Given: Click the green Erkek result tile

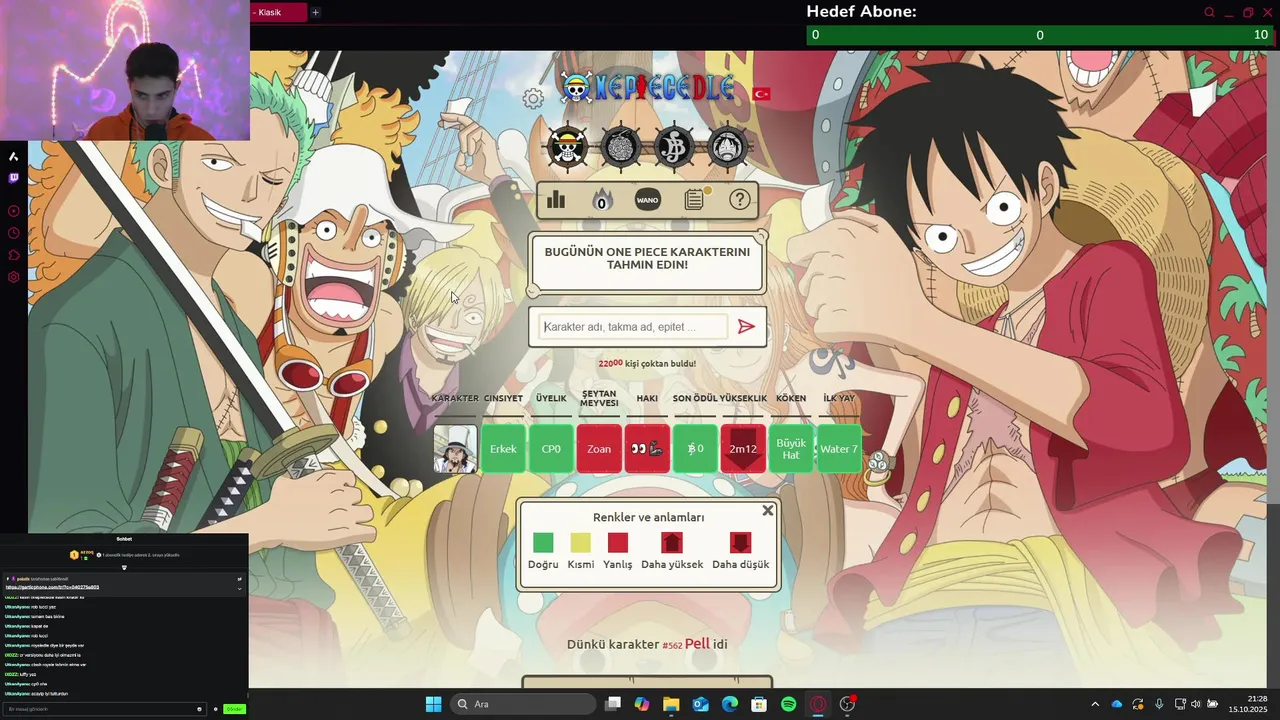Looking at the screenshot, I should point(503,449).
